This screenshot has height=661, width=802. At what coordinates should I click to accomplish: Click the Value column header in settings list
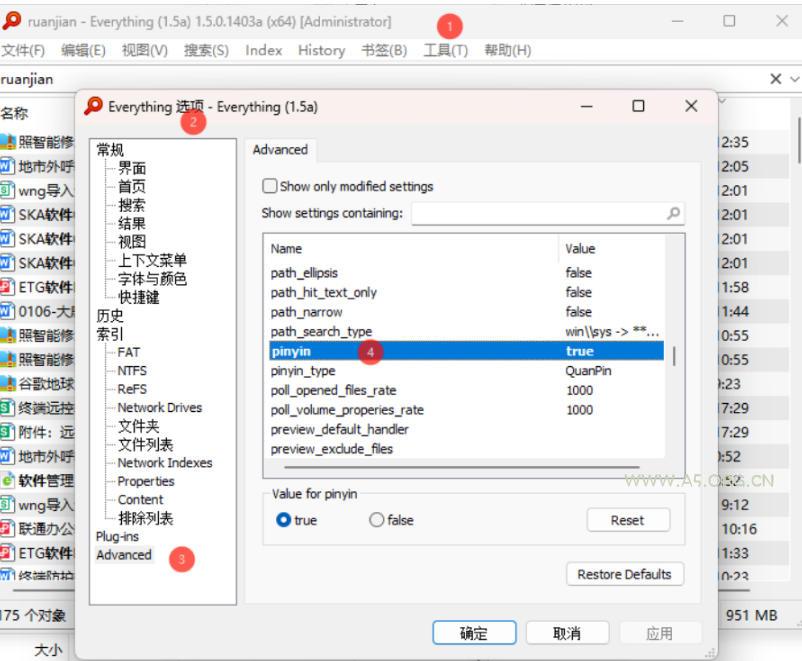612,249
